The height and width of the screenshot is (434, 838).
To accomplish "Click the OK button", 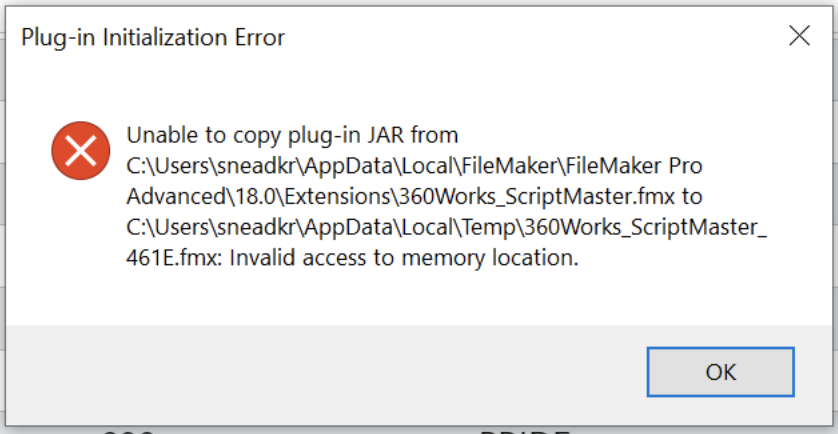I will coord(720,372).
